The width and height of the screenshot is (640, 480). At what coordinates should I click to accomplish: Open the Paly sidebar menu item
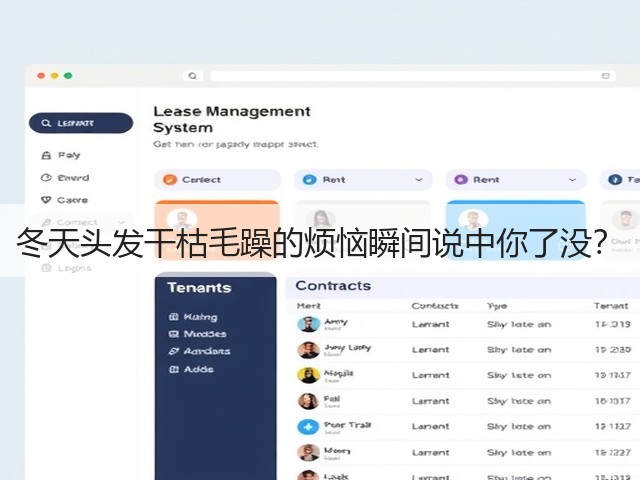[69, 155]
